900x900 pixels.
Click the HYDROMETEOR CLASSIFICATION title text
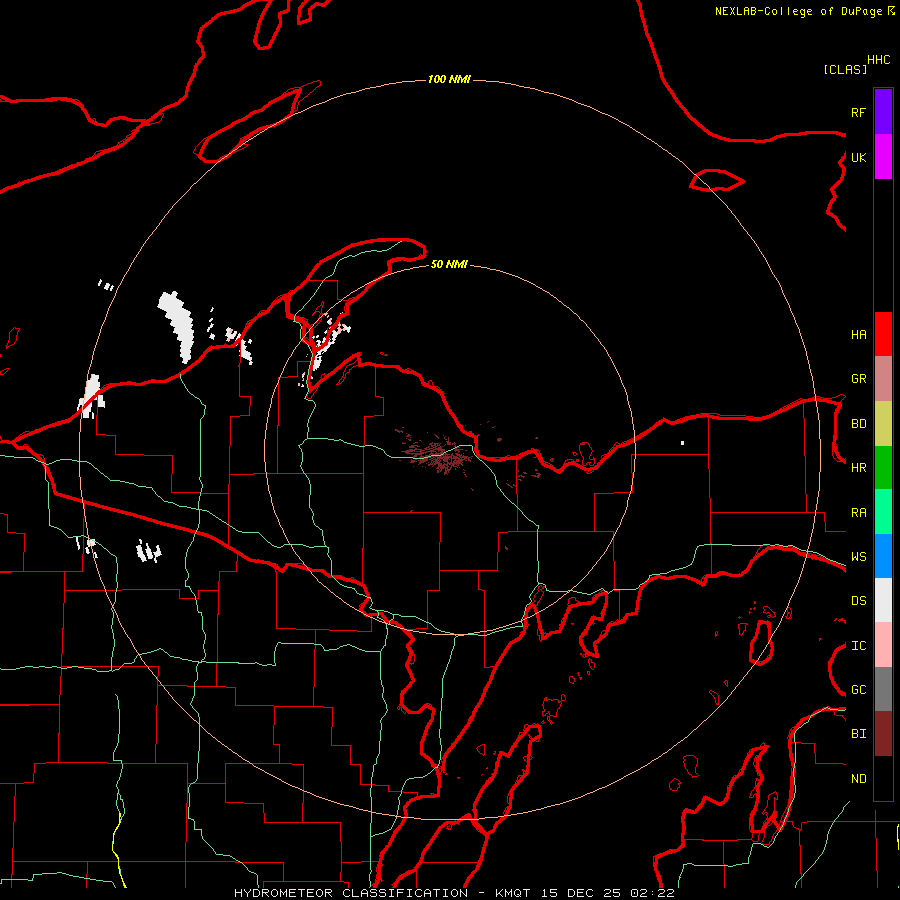click(x=351, y=893)
